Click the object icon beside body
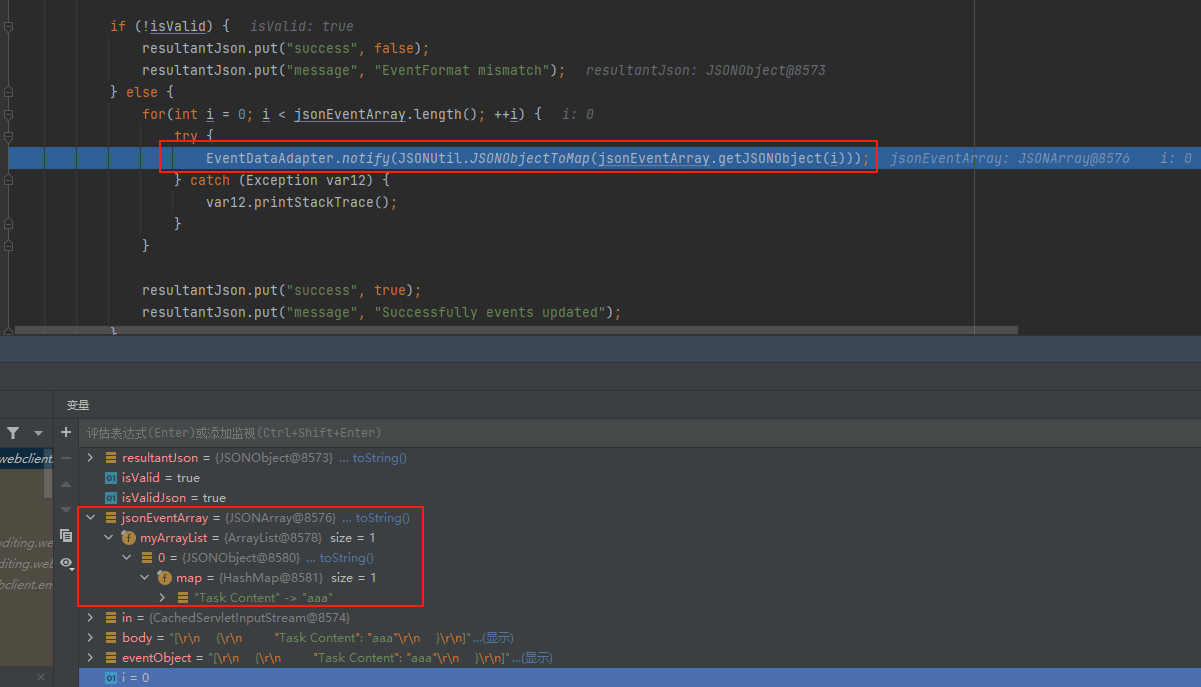 [x=111, y=638]
